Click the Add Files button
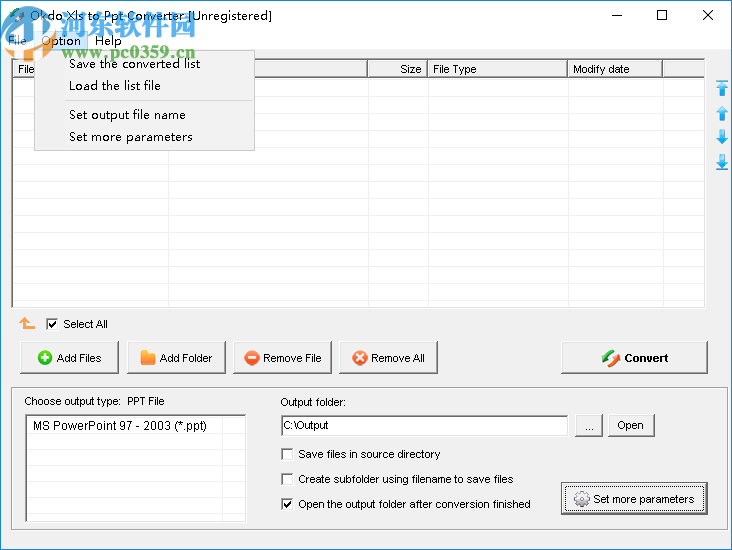 [70, 358]
